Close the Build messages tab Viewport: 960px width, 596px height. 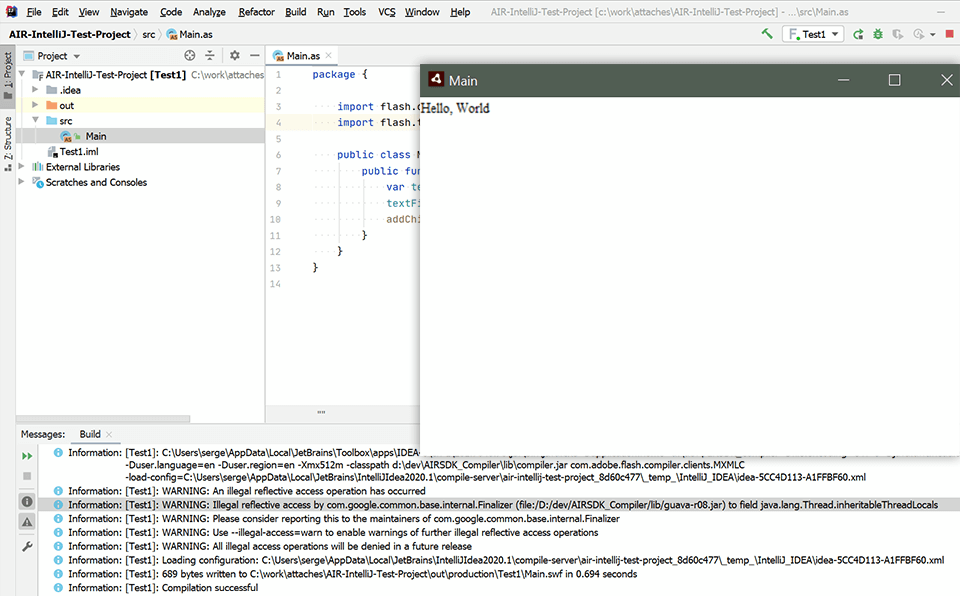coord(109,434)
